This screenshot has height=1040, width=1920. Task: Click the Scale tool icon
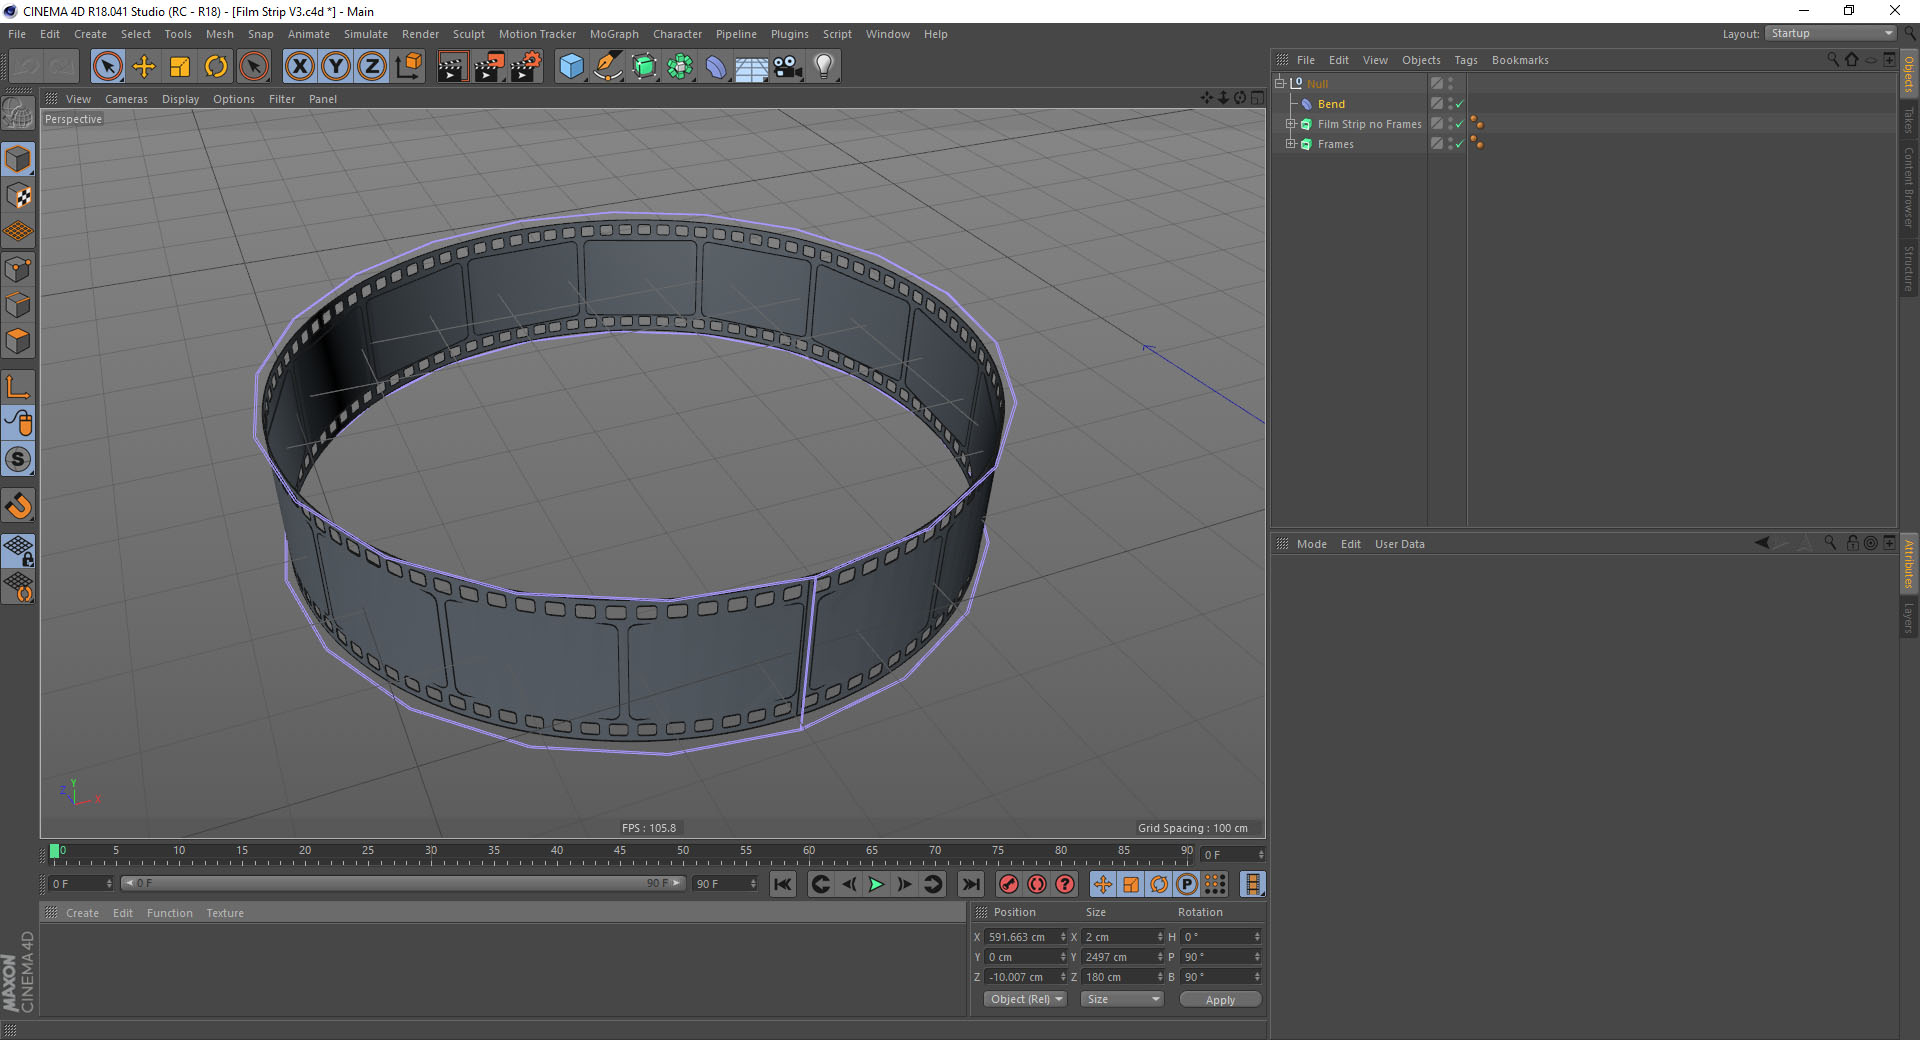point(180,67)
